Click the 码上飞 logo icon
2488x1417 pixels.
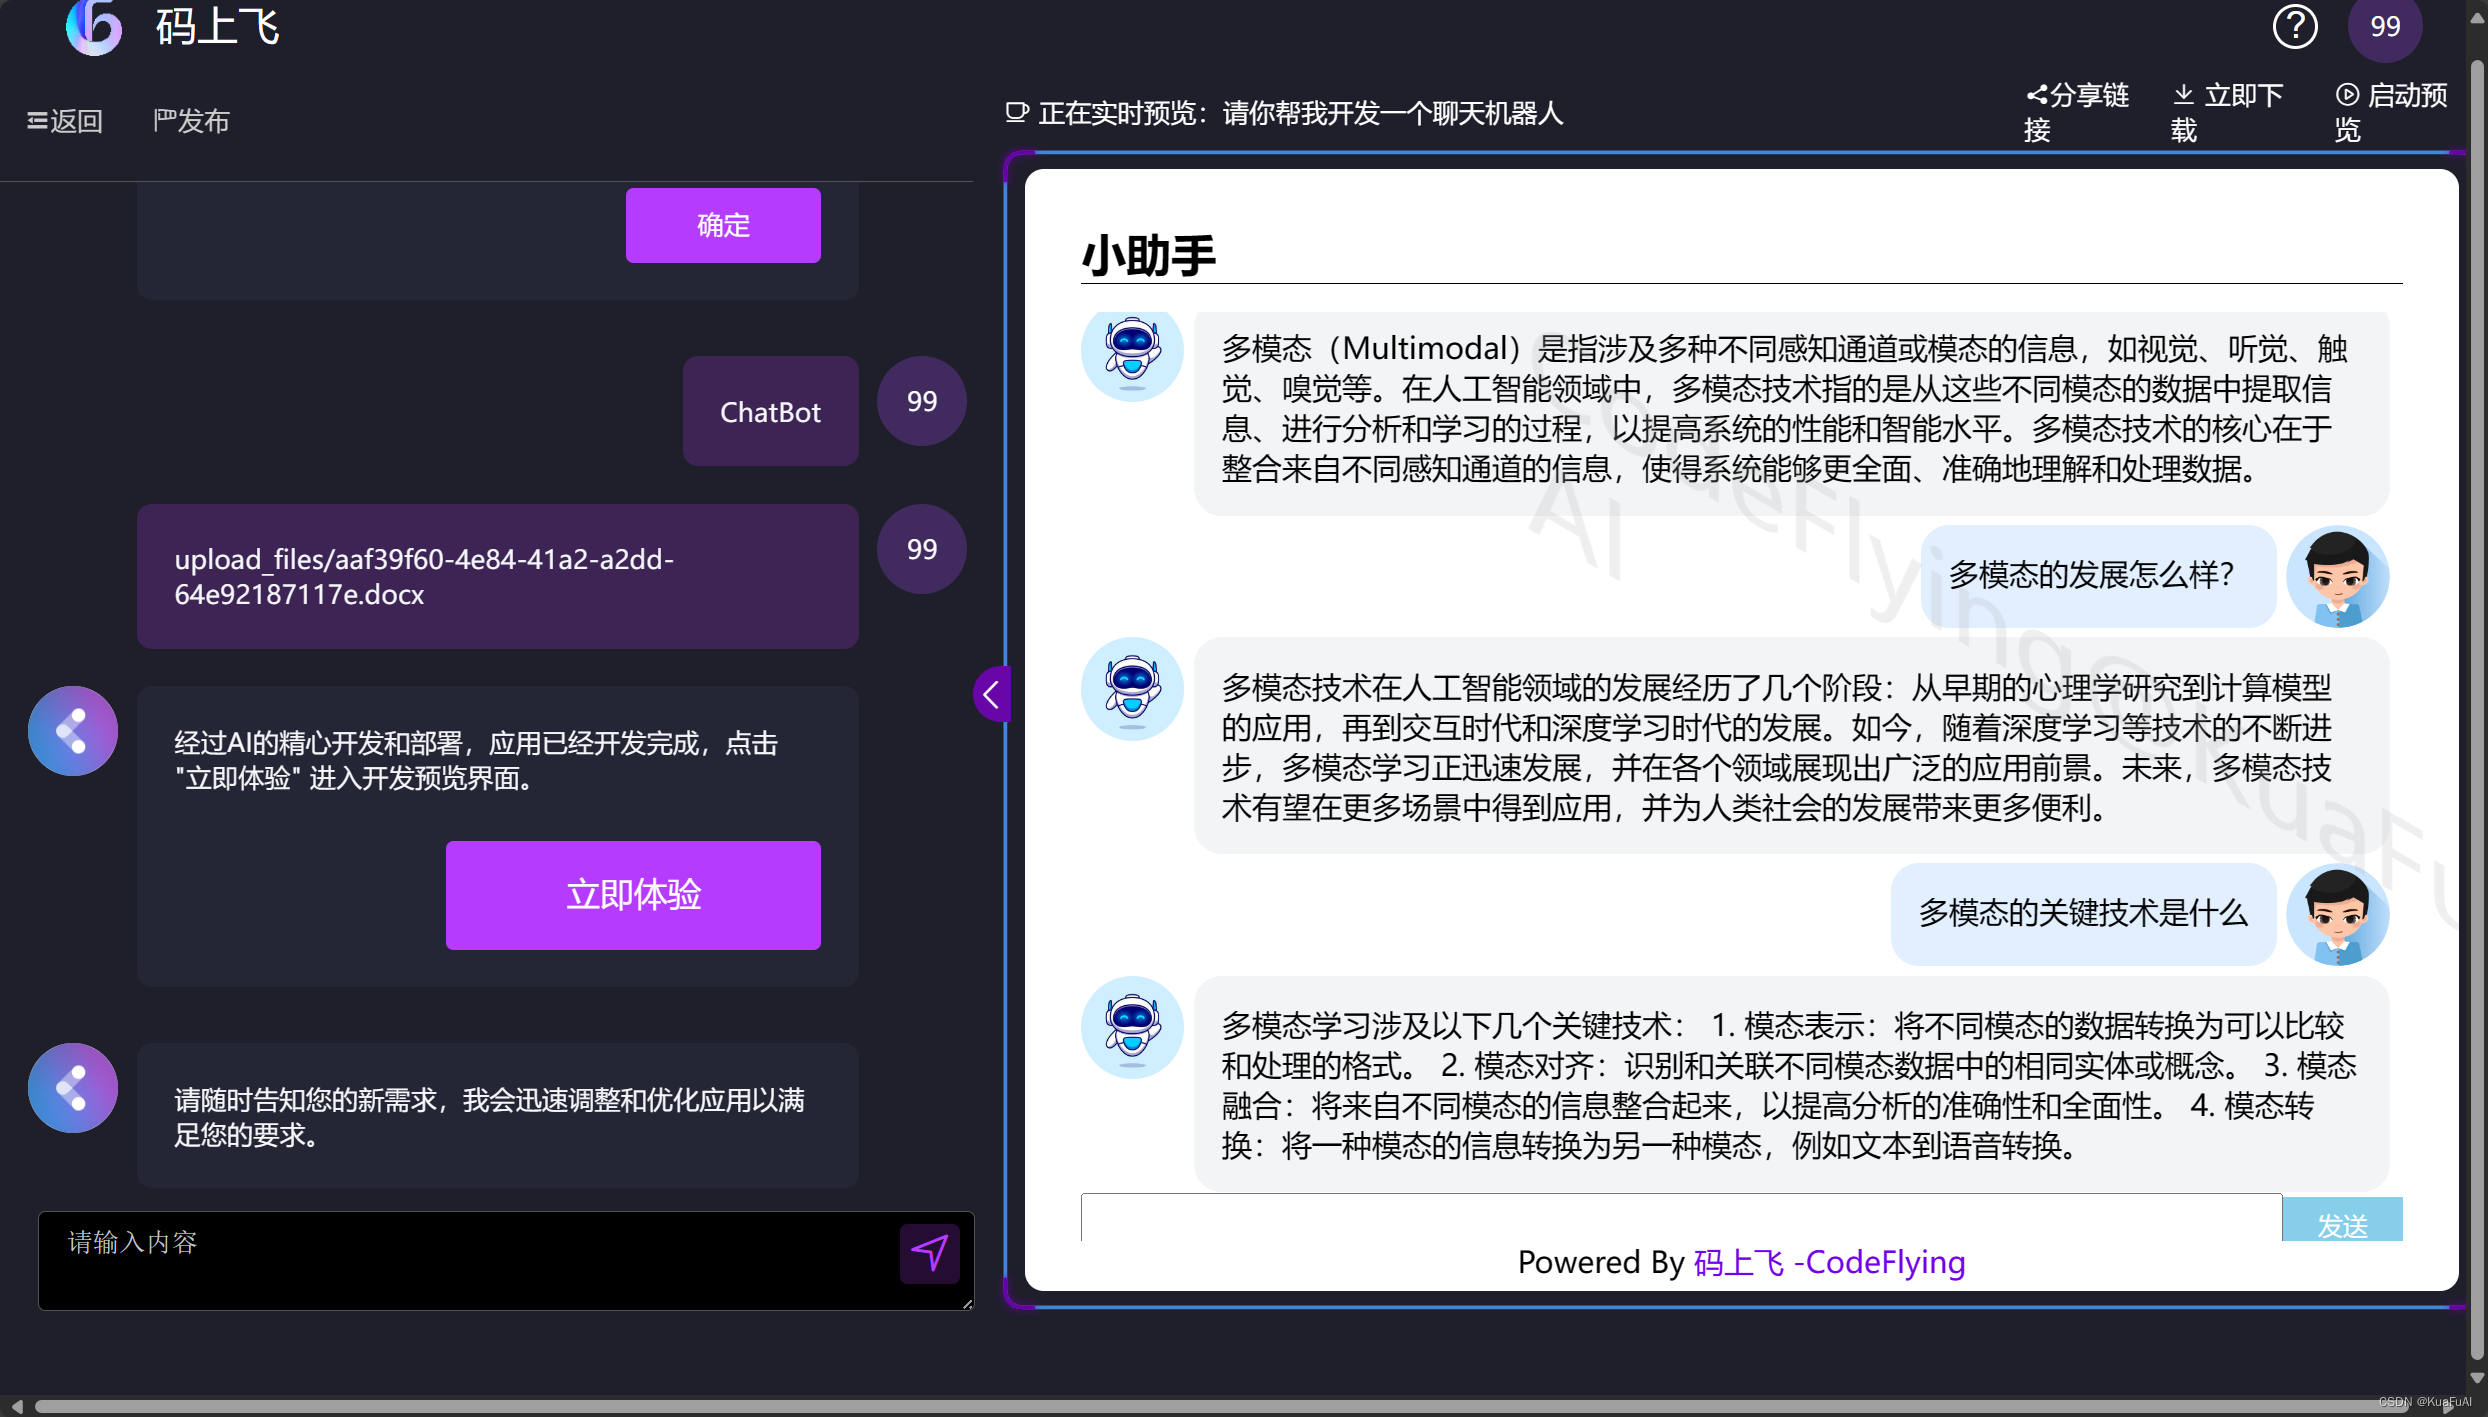[x=94, y=27]
